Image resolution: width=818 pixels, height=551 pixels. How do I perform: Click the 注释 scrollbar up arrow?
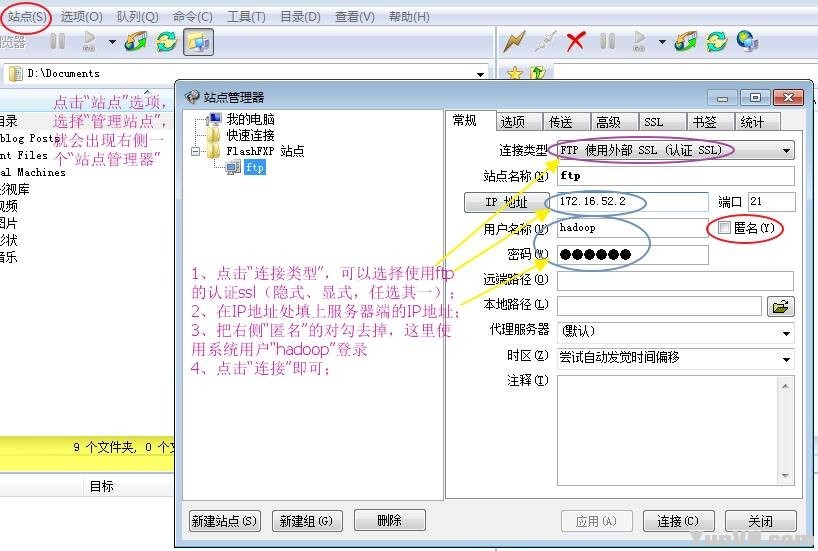(x=785, y=386)
